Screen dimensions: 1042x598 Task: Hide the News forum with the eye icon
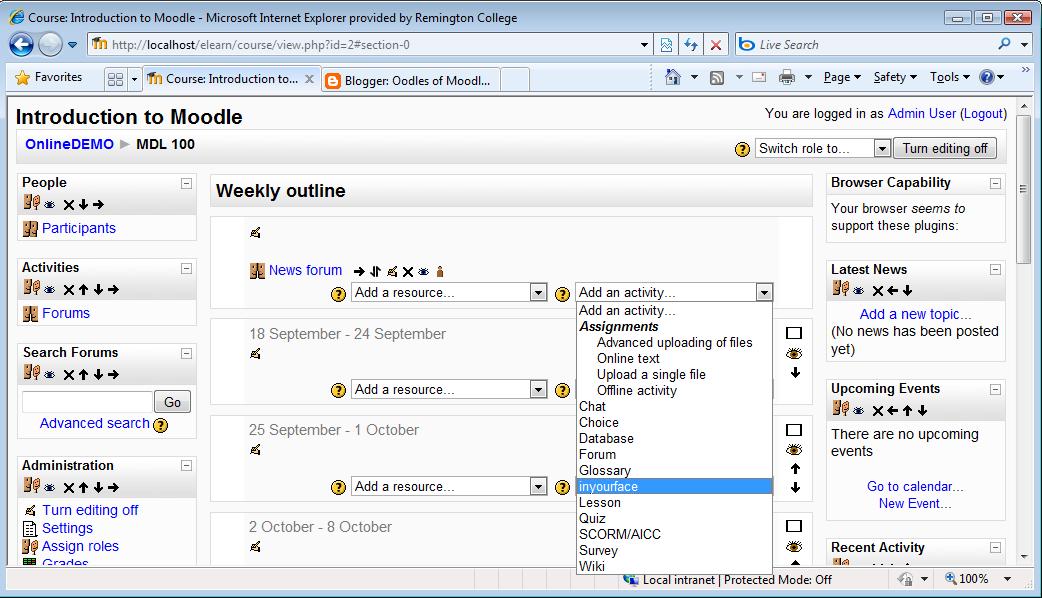(423, 270)
